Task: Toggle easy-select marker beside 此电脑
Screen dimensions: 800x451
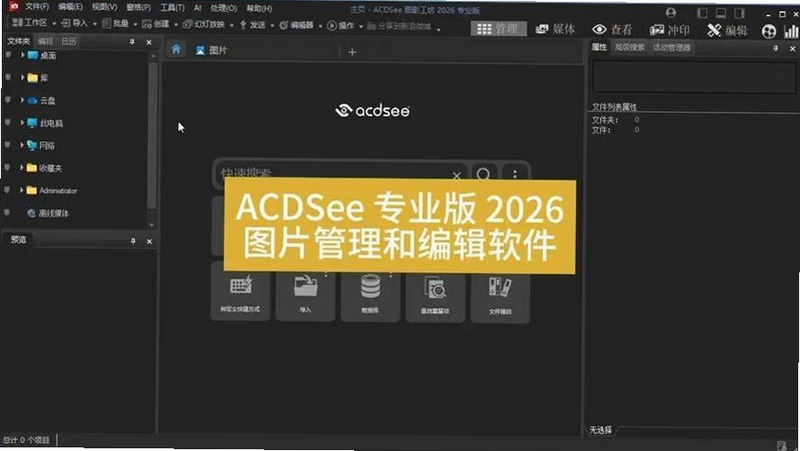Action: [x=7, y=122]
